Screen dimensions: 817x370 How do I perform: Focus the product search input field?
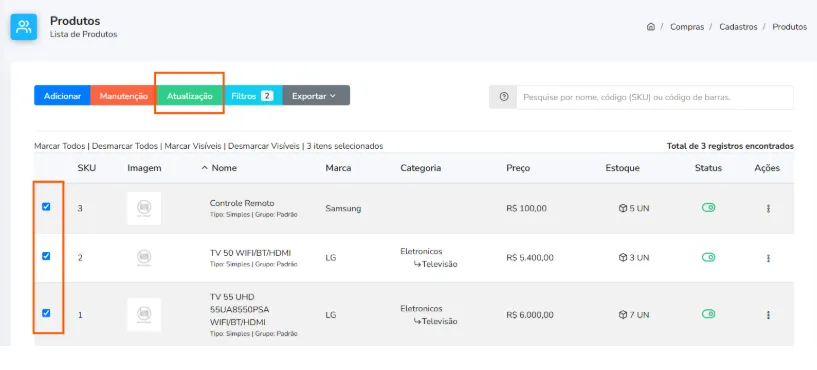click(x=655, y=97)
